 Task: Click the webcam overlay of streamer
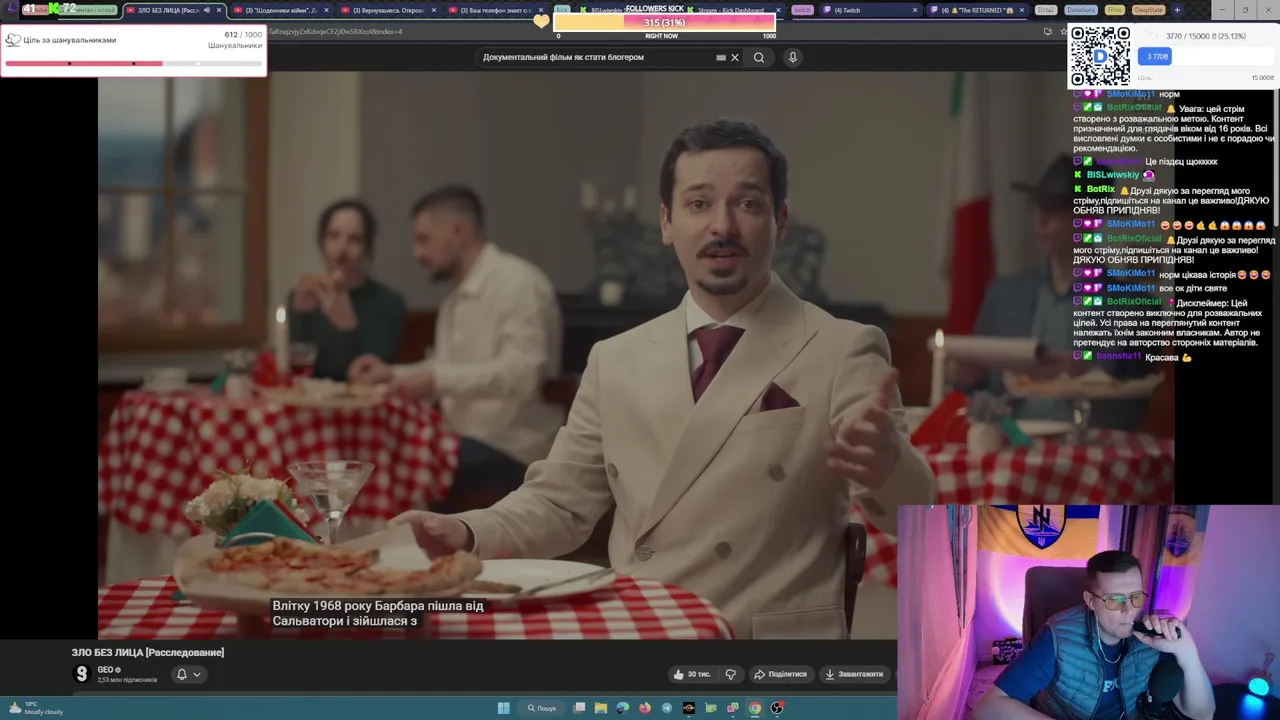pyautogui.click(x=1088, y=612)
